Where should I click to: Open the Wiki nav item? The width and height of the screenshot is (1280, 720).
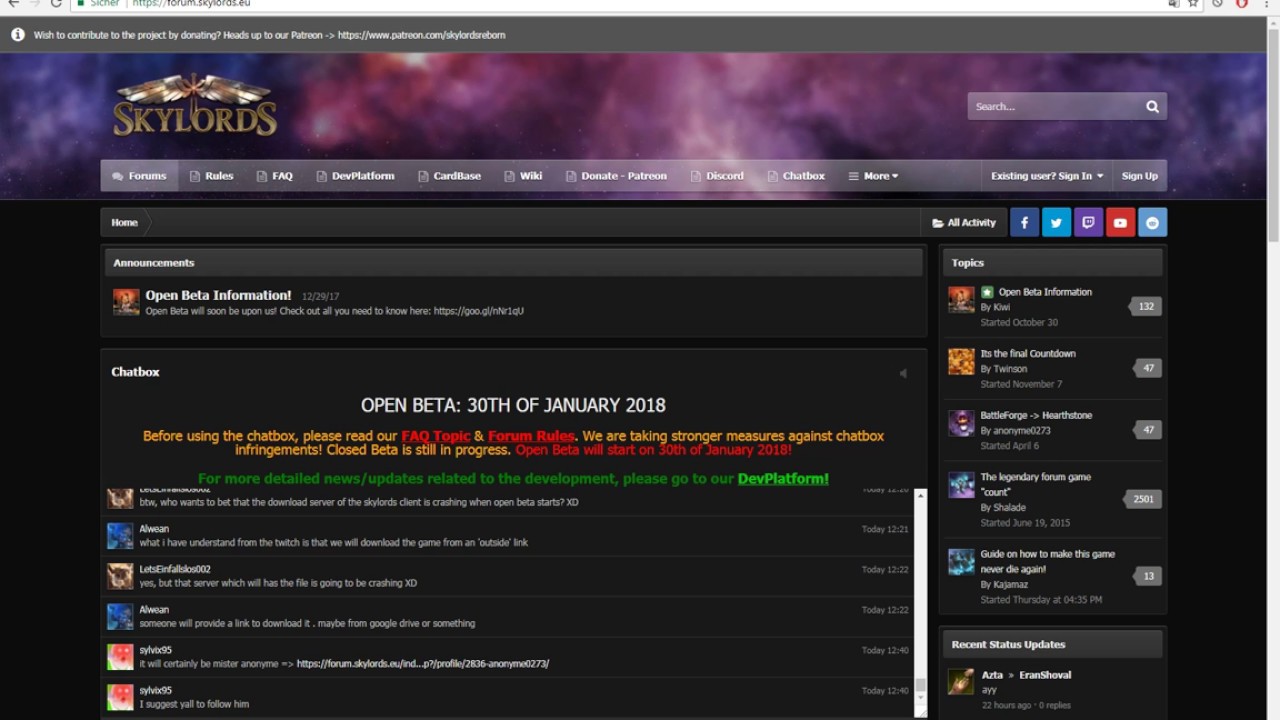coord(523,176)
